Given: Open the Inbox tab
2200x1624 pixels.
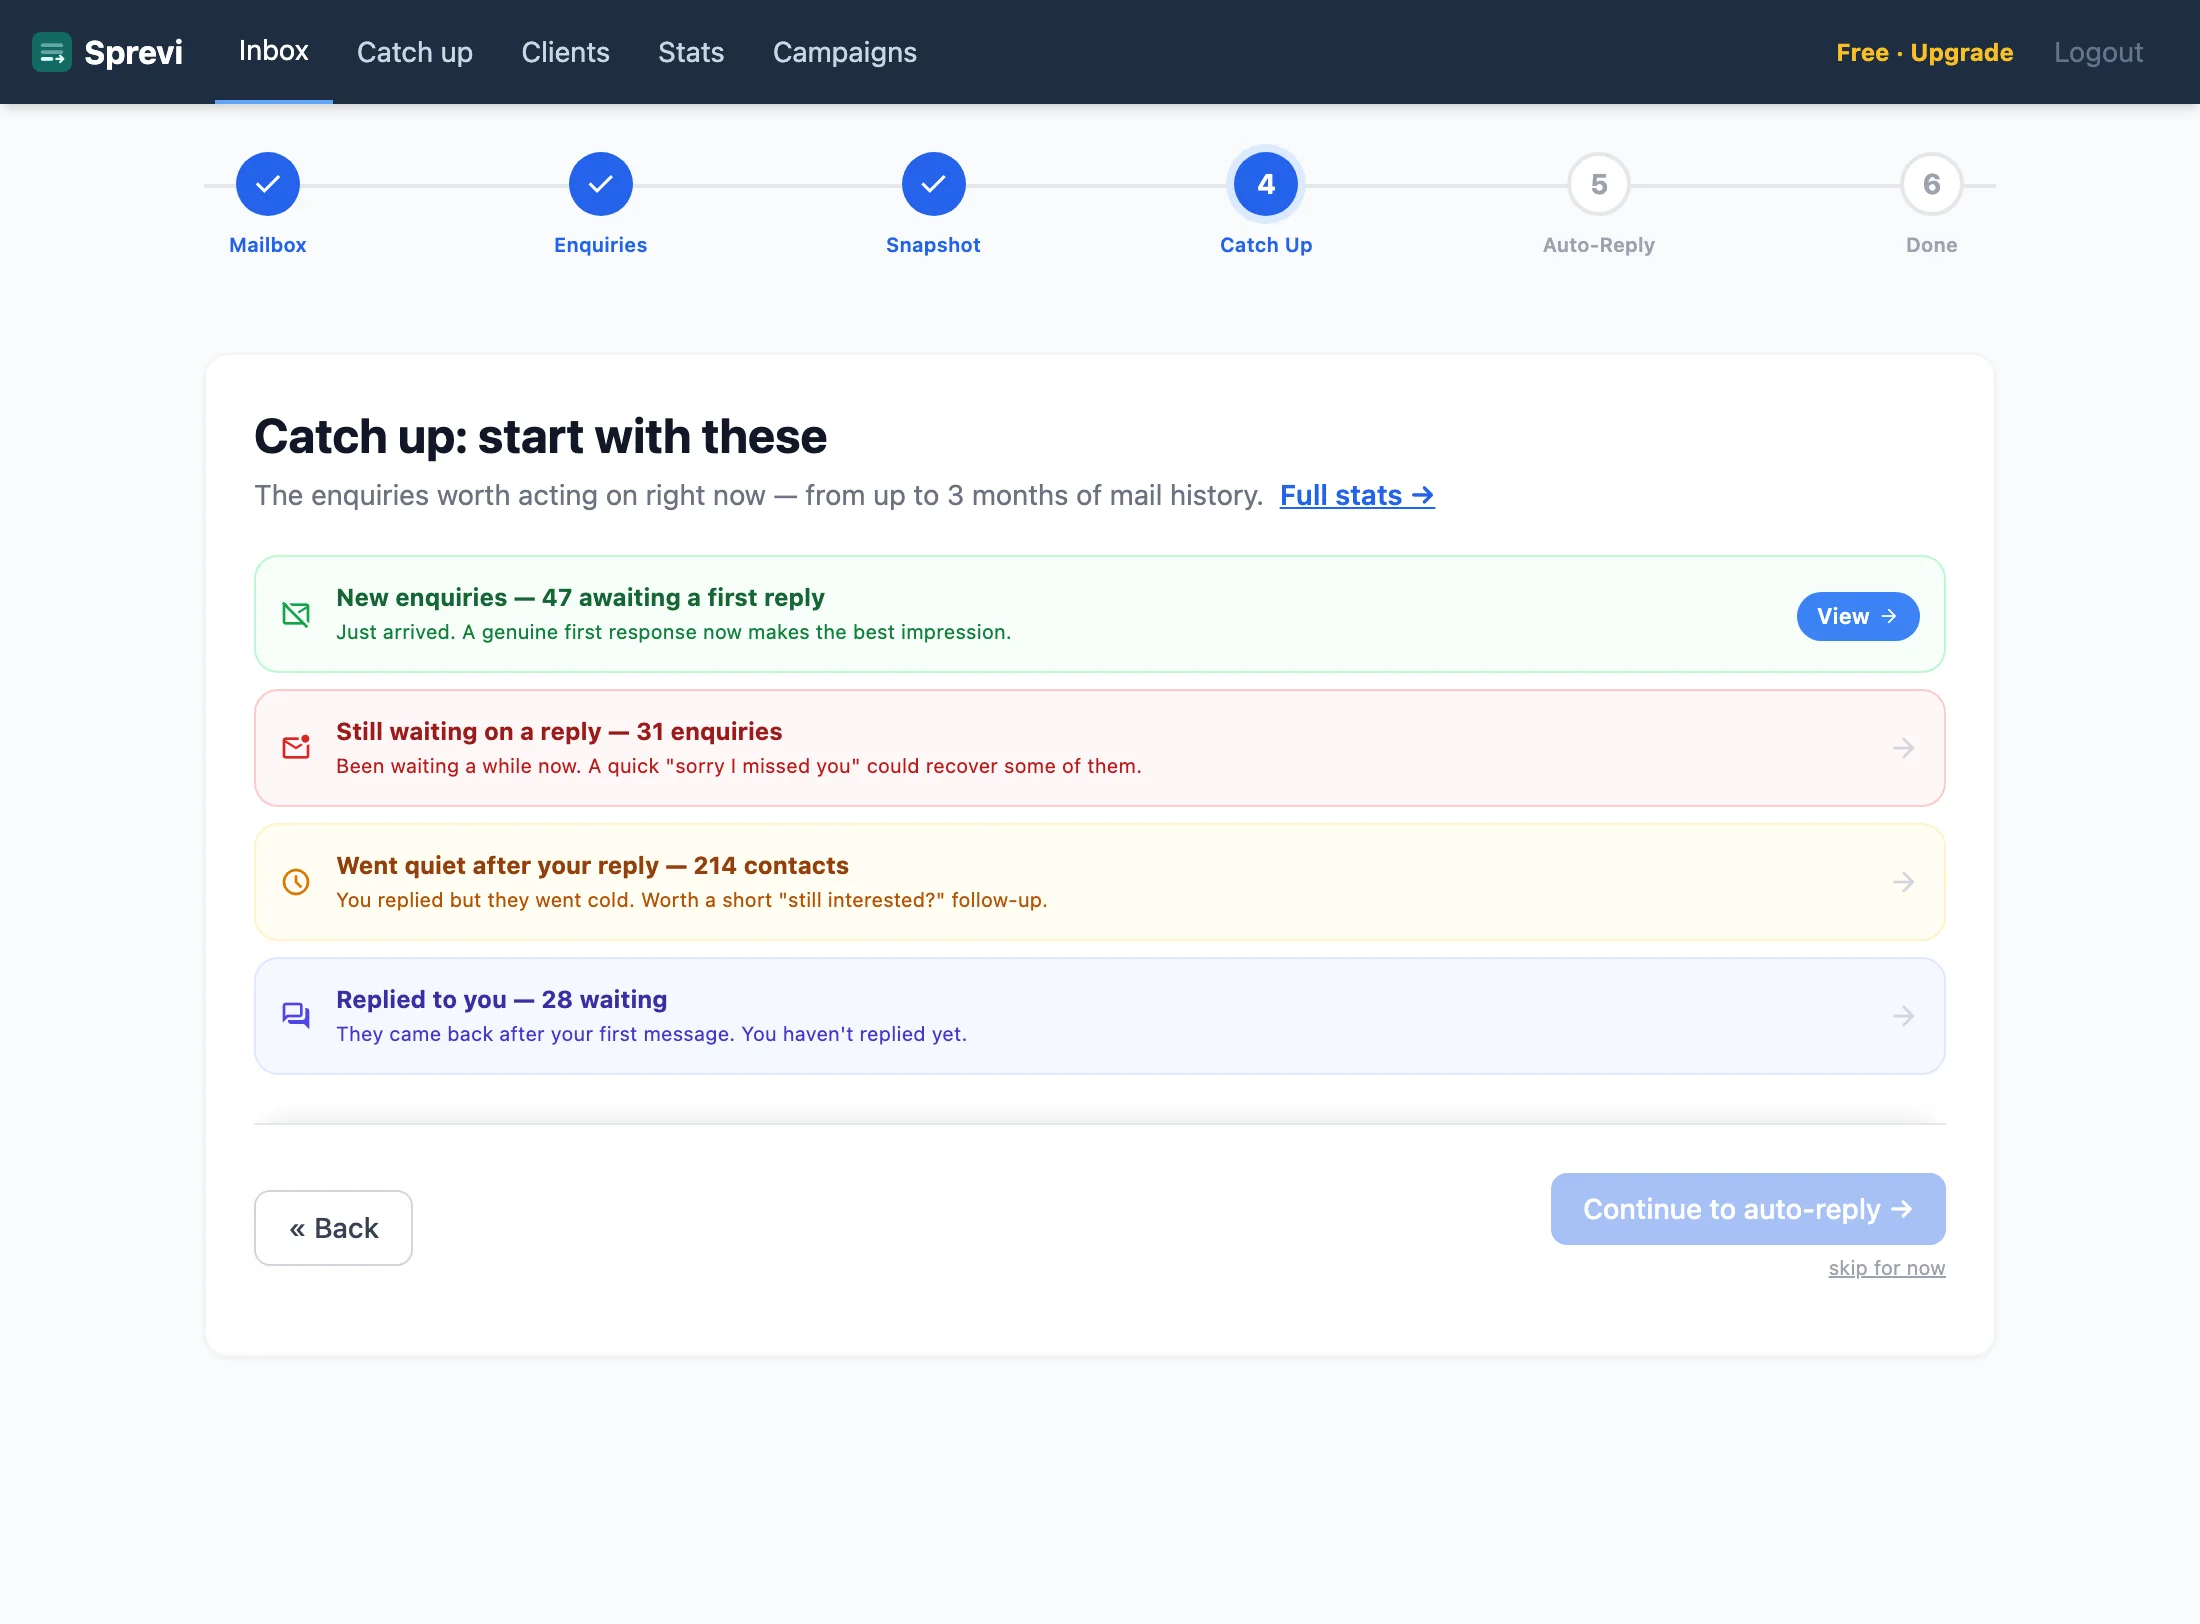Looking at the screenshot, I should tap(273, 51).
